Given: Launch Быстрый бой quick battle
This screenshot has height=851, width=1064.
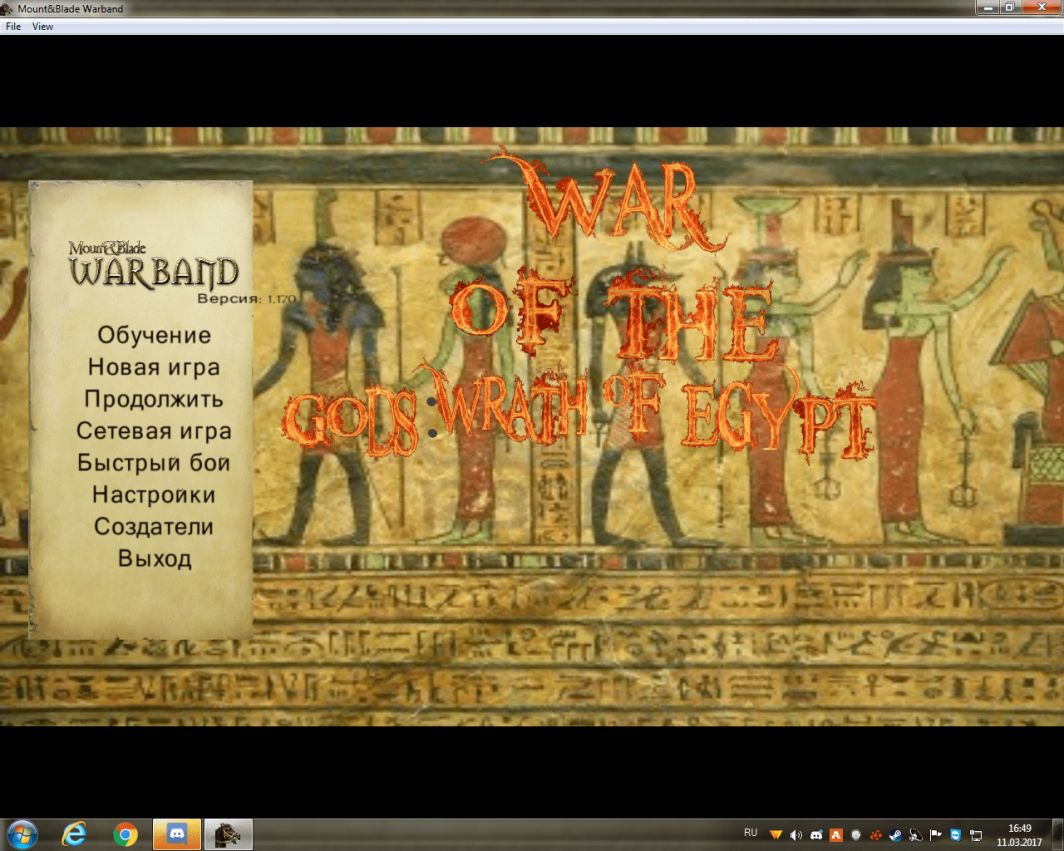Looking at the screenshot, I should (154, 463).
